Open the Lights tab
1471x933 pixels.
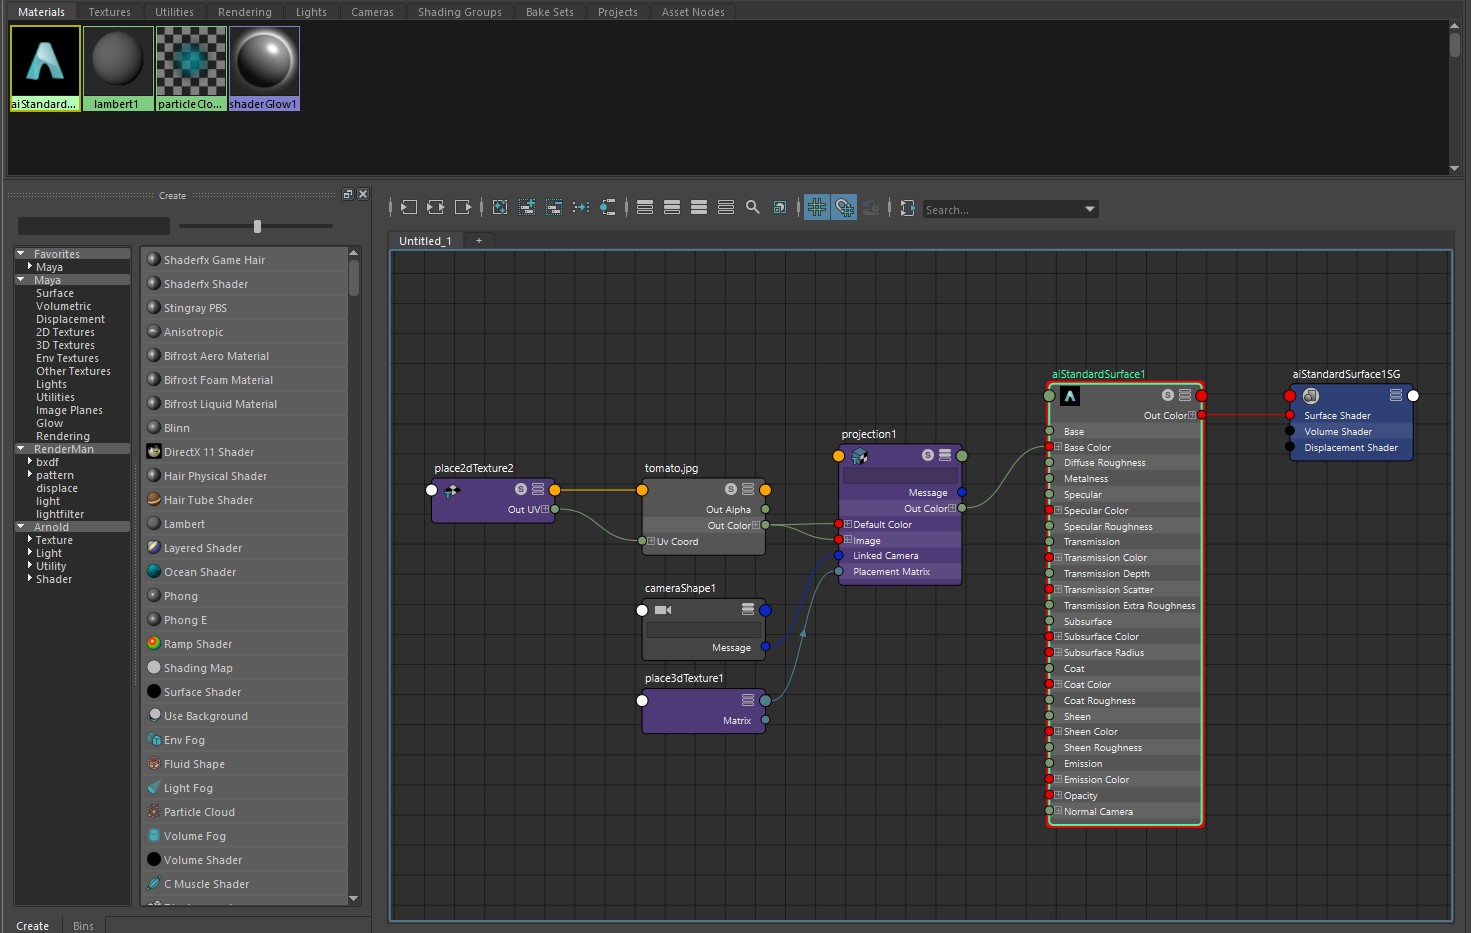pyautogui.click(x=311, y=12)
